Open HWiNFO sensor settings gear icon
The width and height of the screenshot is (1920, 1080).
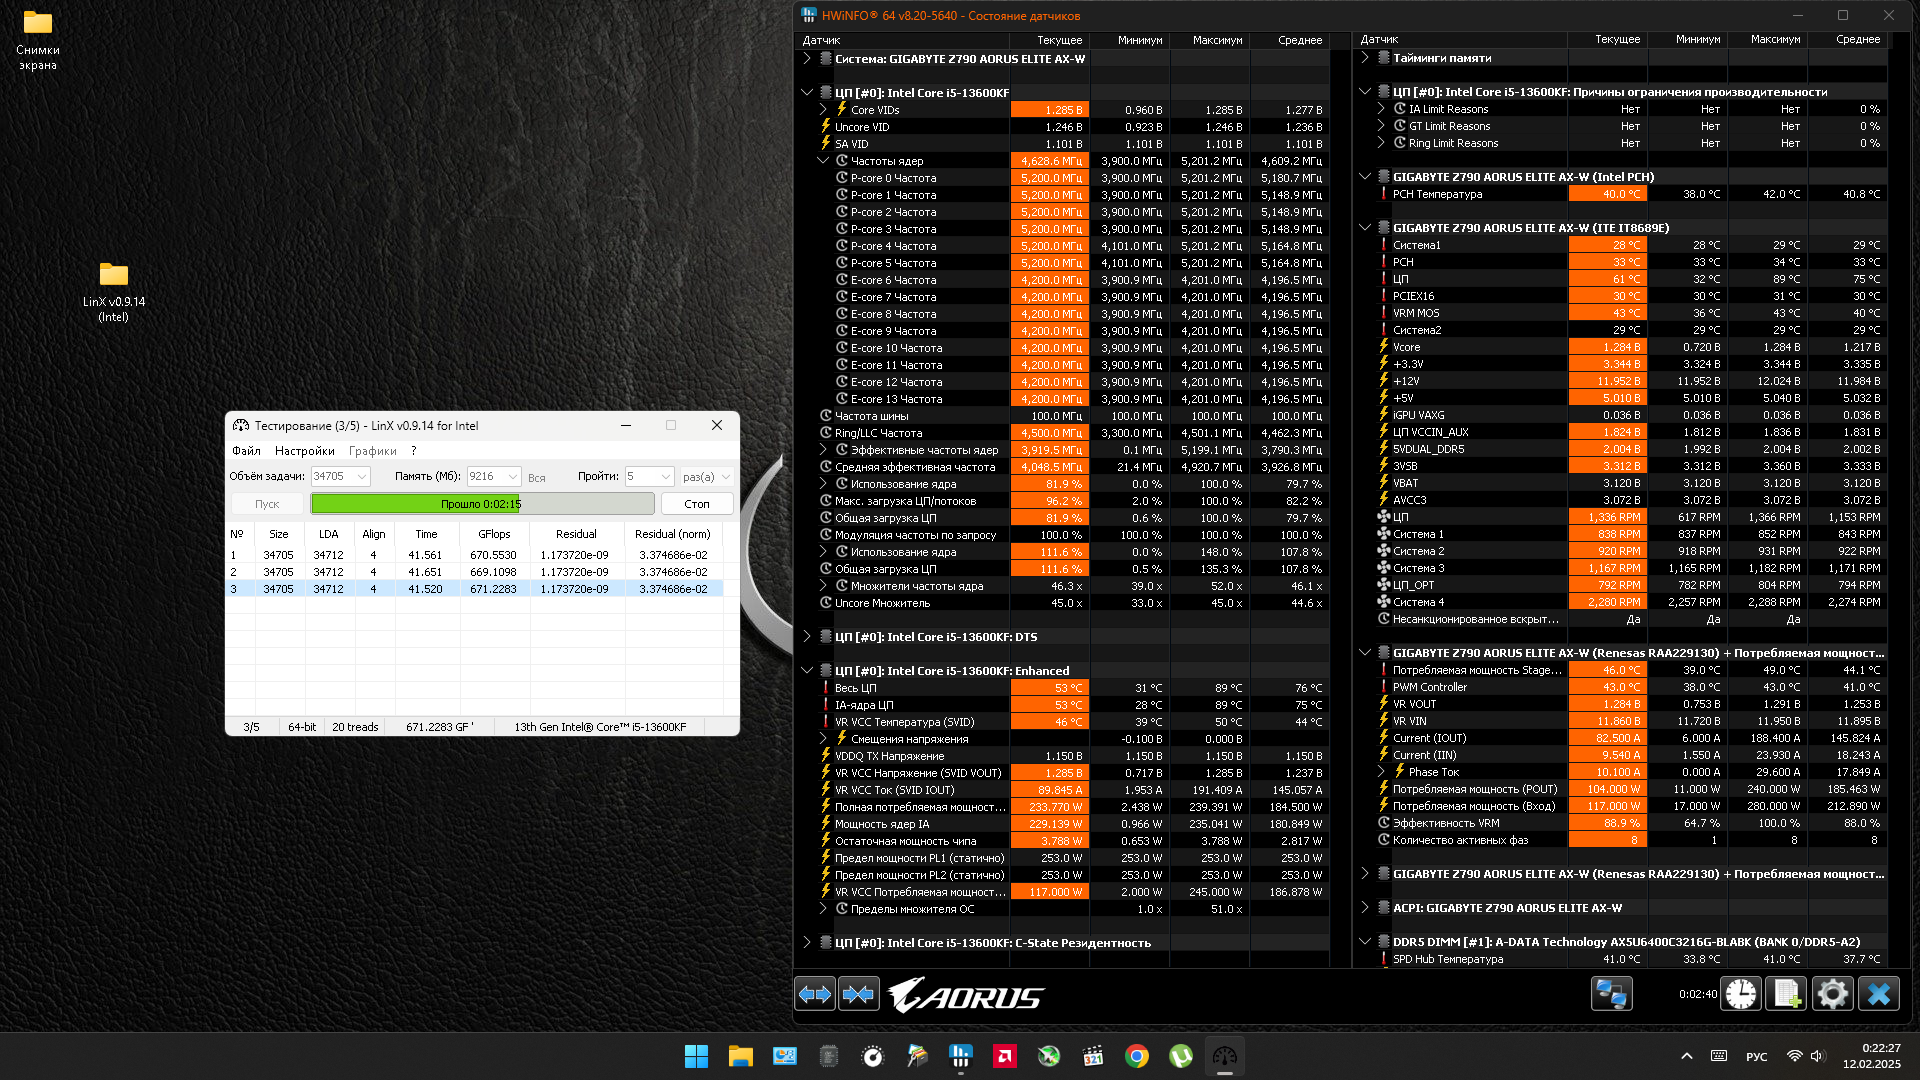point(1832,994)
